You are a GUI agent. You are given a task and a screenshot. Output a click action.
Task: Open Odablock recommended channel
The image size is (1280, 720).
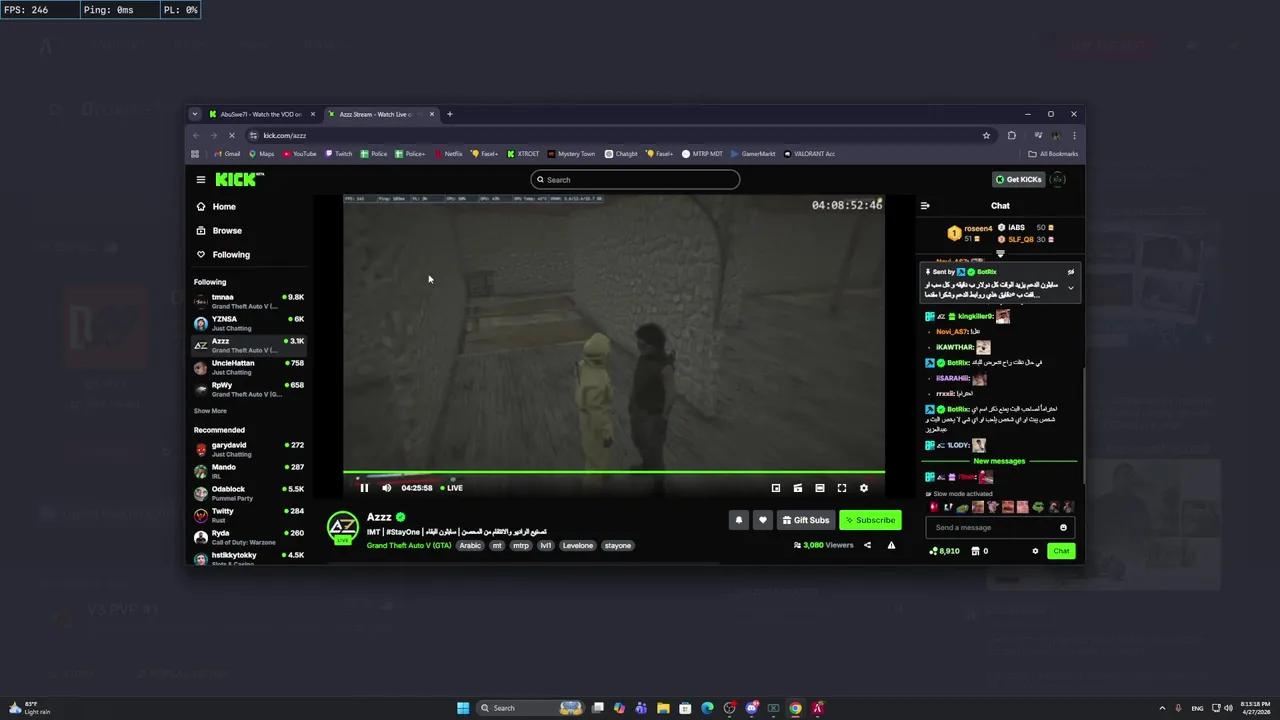(x=249, y=493)
